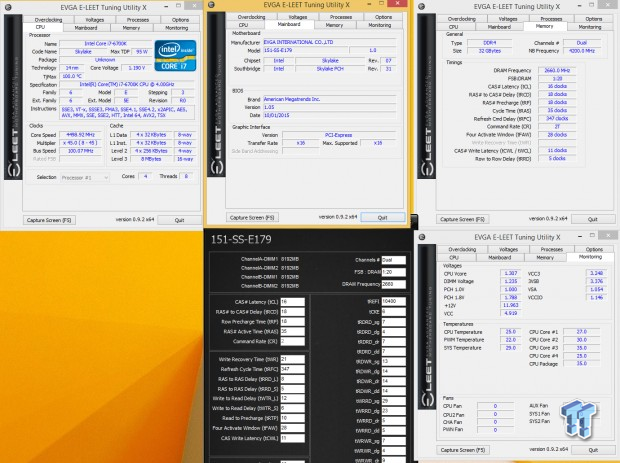620x463 pixels.
Task: Click the CPU Temperature reading 25.0
Action: (510, 332)
